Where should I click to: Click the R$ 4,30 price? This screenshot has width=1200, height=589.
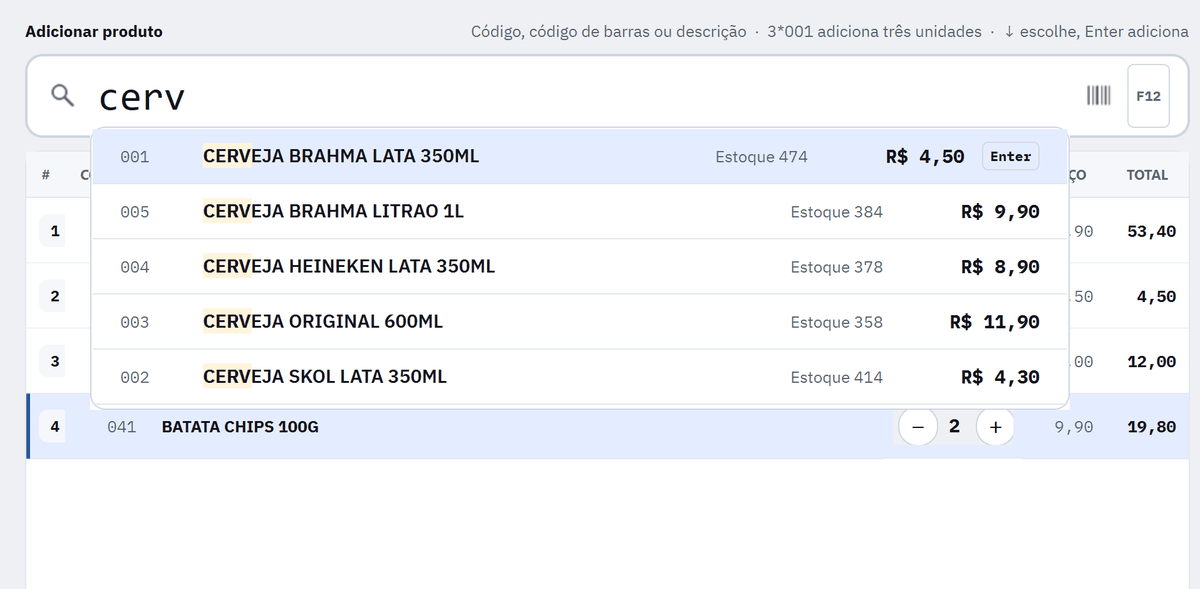(x=1000, y=377)
